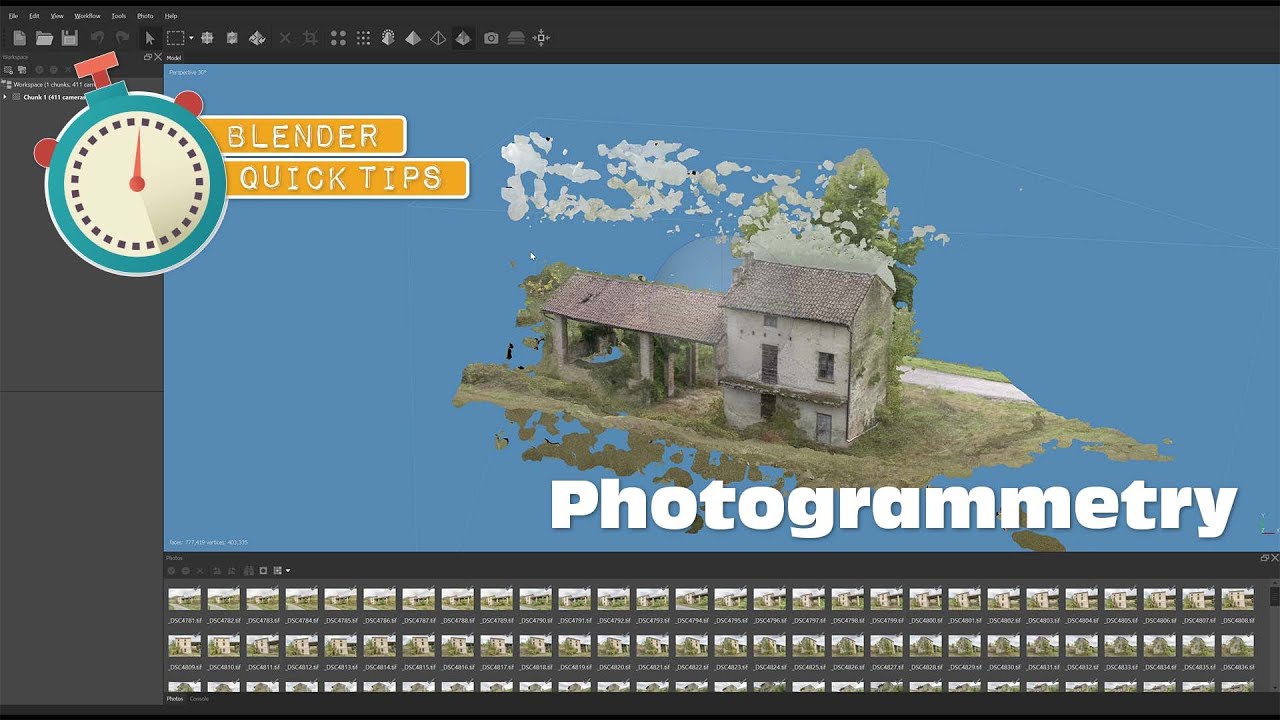Switch to dense cloud view
The image size is (1280, 720).
(x=363, y=38)
